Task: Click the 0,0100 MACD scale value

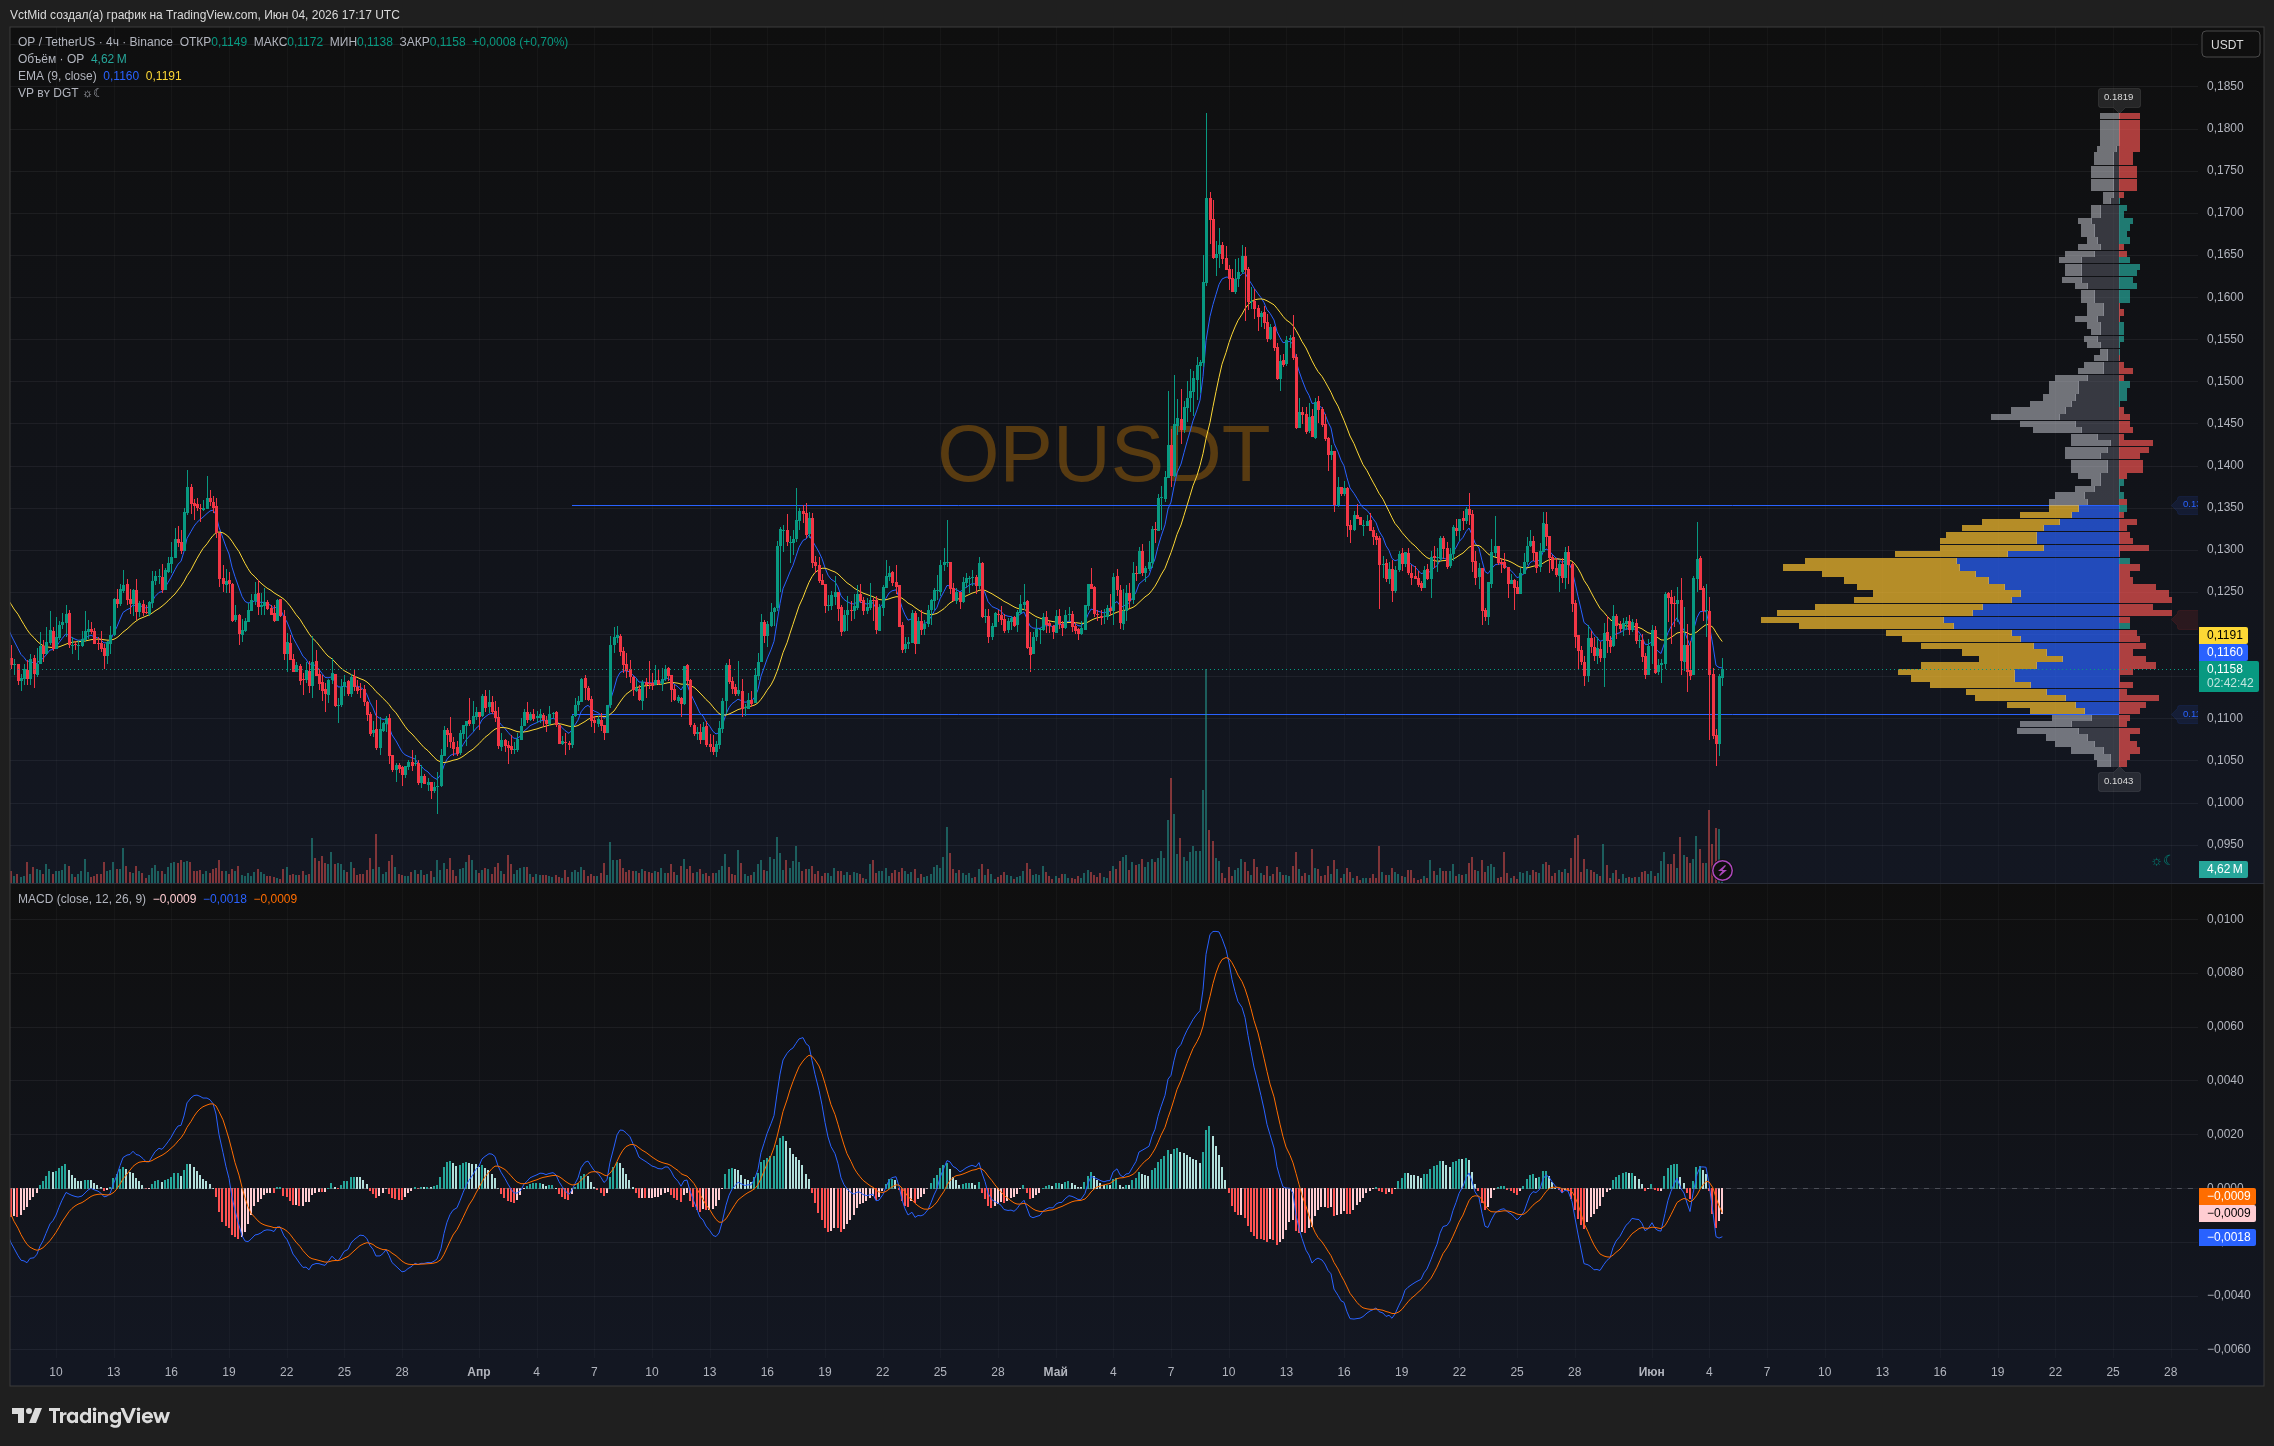Action: click(x=2225, y=919)
